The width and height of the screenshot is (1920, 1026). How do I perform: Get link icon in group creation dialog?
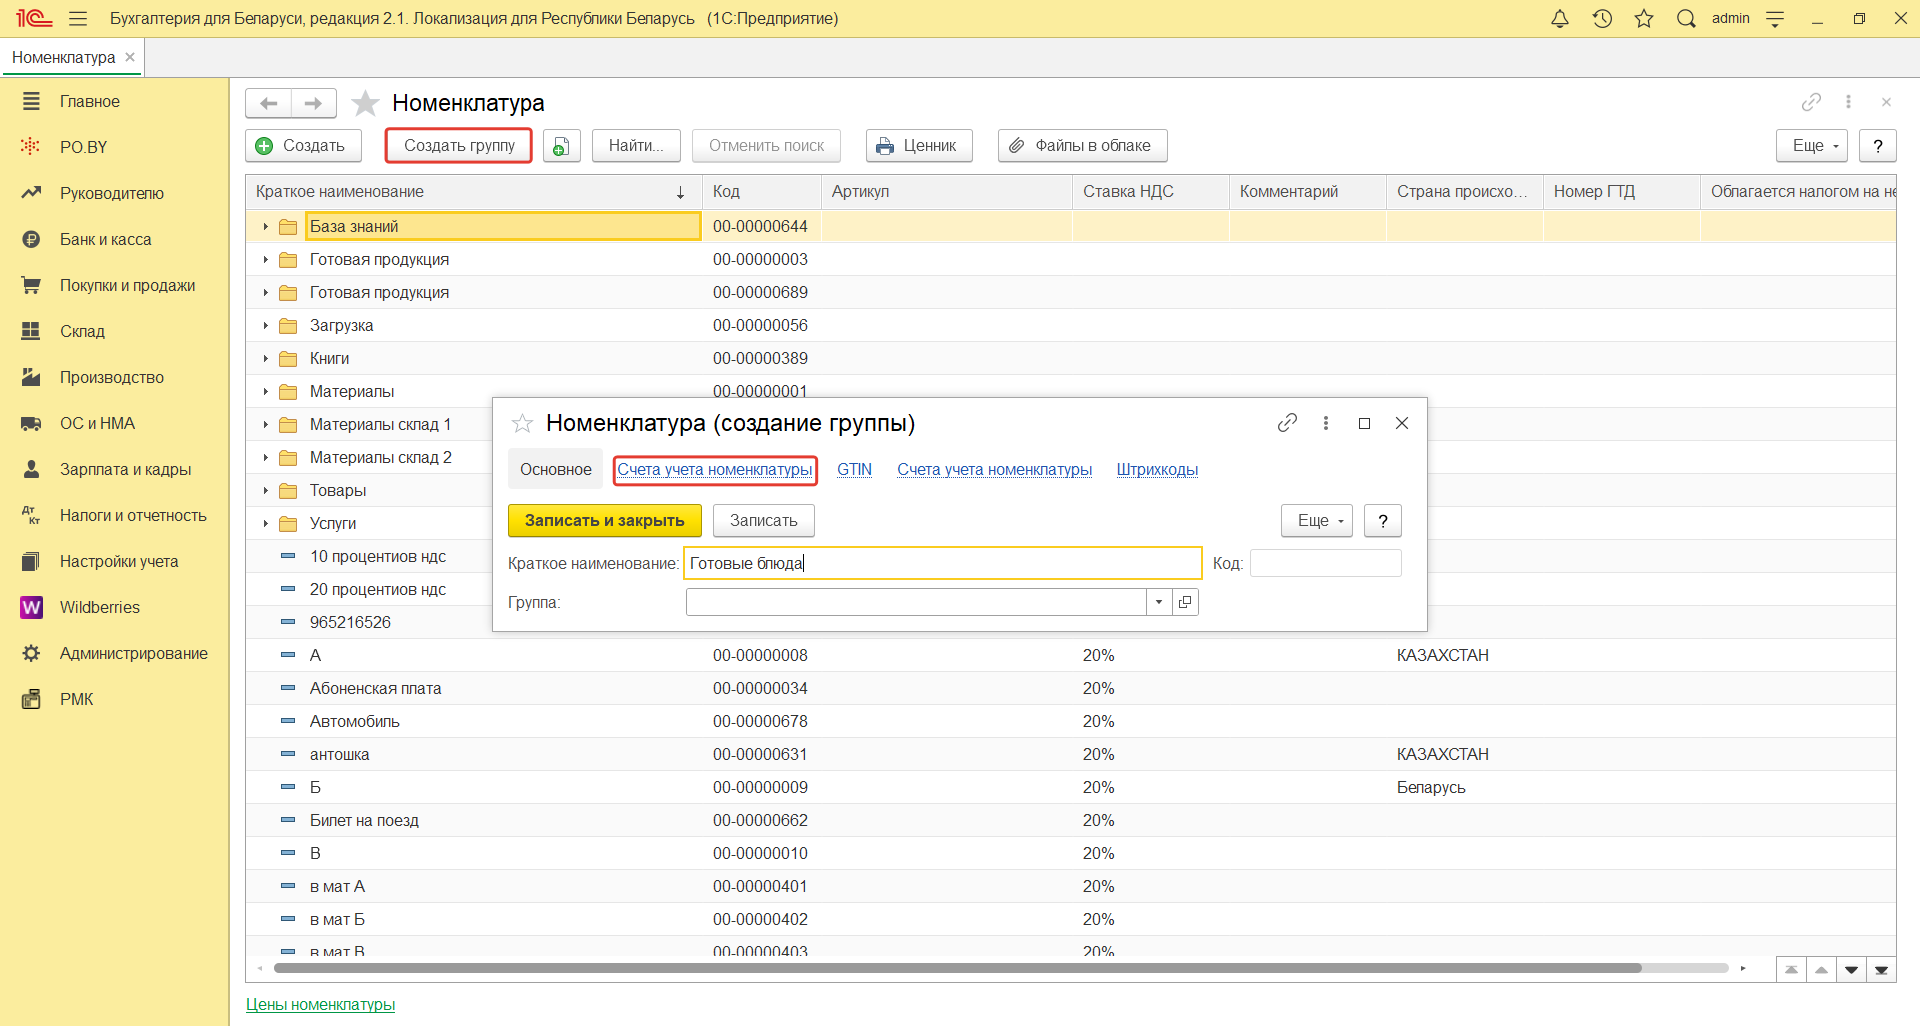click(x=1287, y=423)
